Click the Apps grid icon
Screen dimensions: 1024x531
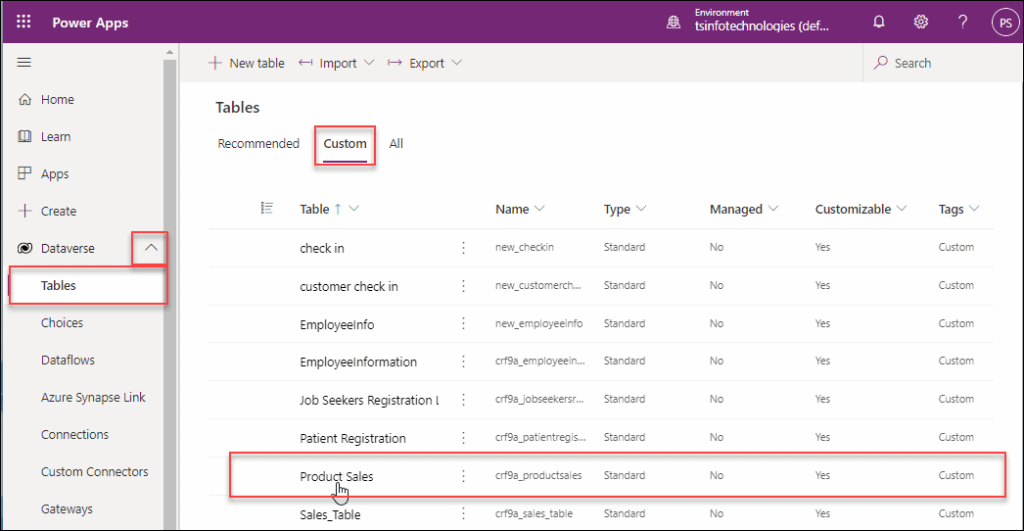(x=25, y=174)
